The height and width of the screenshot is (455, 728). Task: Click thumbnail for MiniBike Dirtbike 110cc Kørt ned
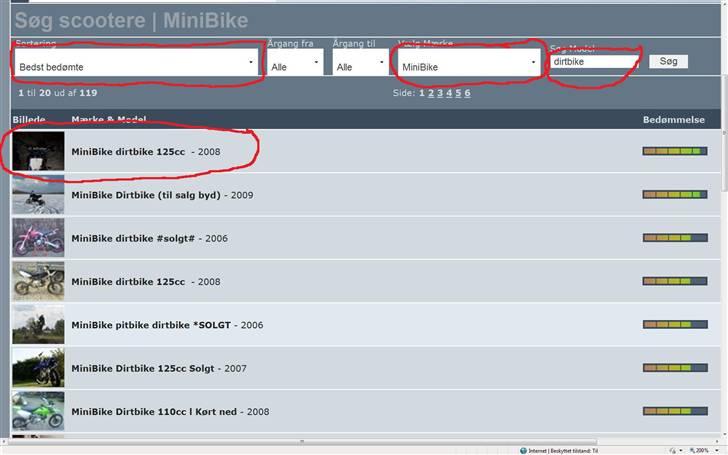tap(38, 411)
